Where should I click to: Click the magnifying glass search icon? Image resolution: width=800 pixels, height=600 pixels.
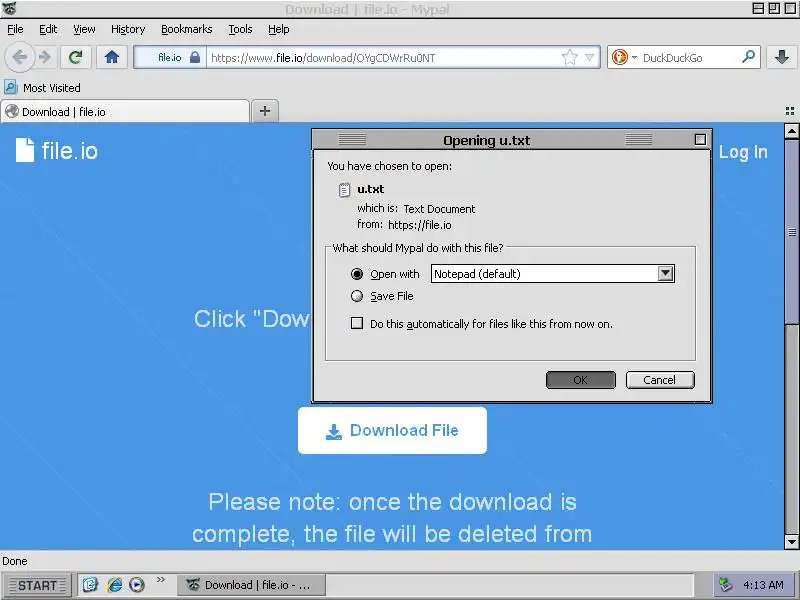coord(748,57)
